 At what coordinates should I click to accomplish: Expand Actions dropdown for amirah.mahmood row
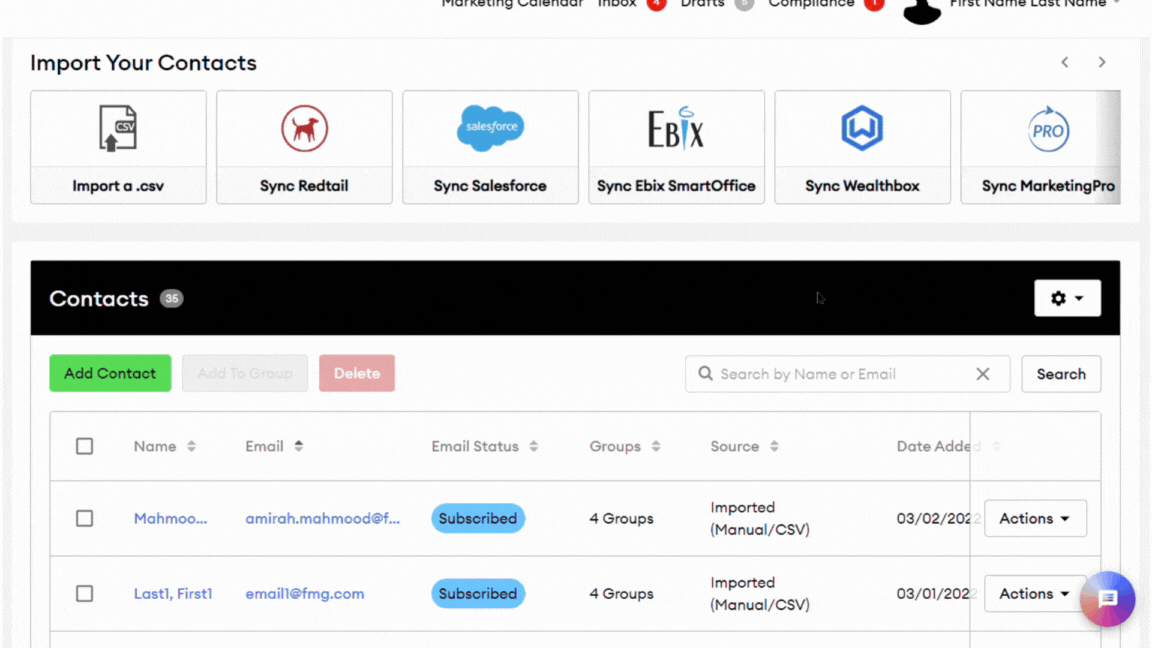tap(1035, 519)
